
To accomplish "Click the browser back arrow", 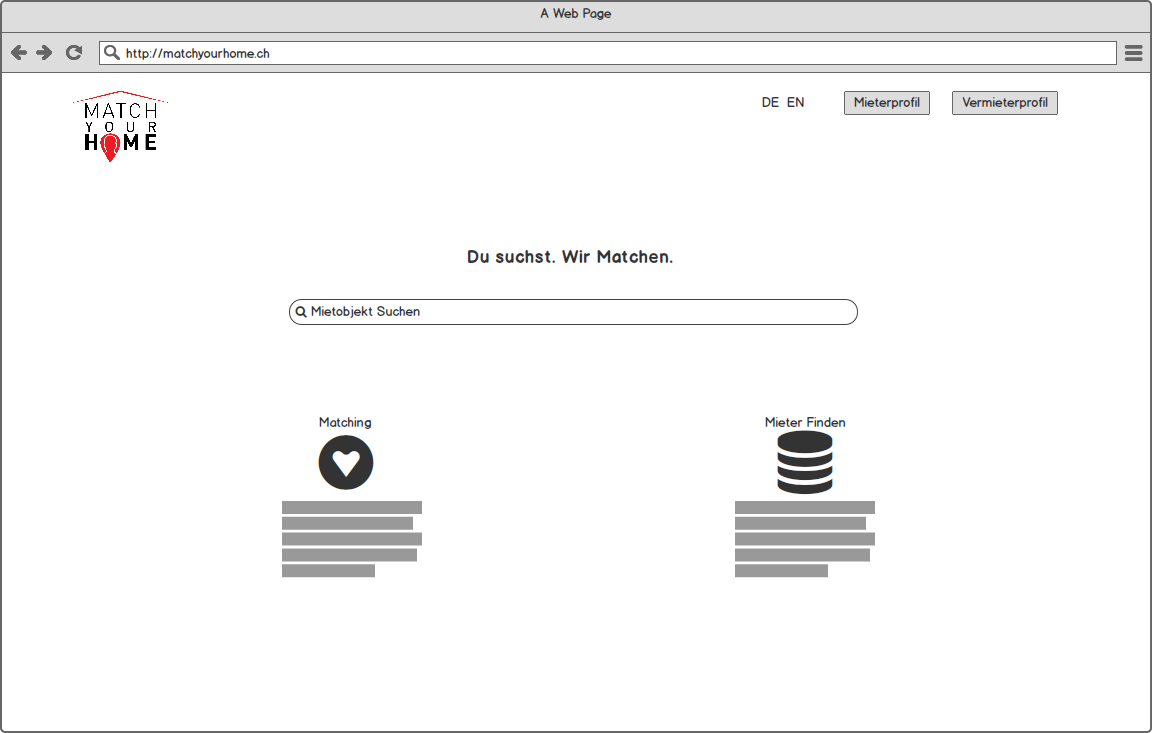I will pos(17,52).
